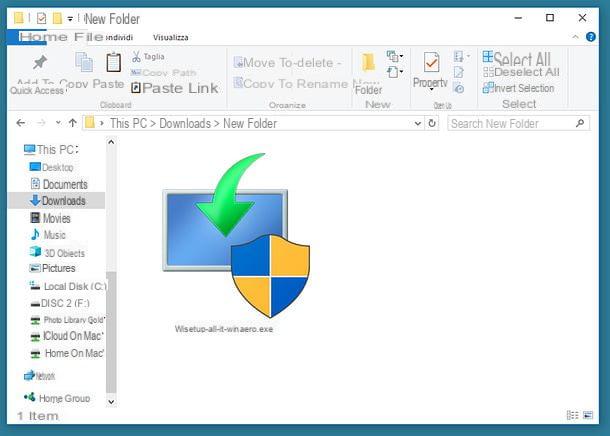Click the Edit icon in the Open group
610x436 pixels.
[459, 72]
